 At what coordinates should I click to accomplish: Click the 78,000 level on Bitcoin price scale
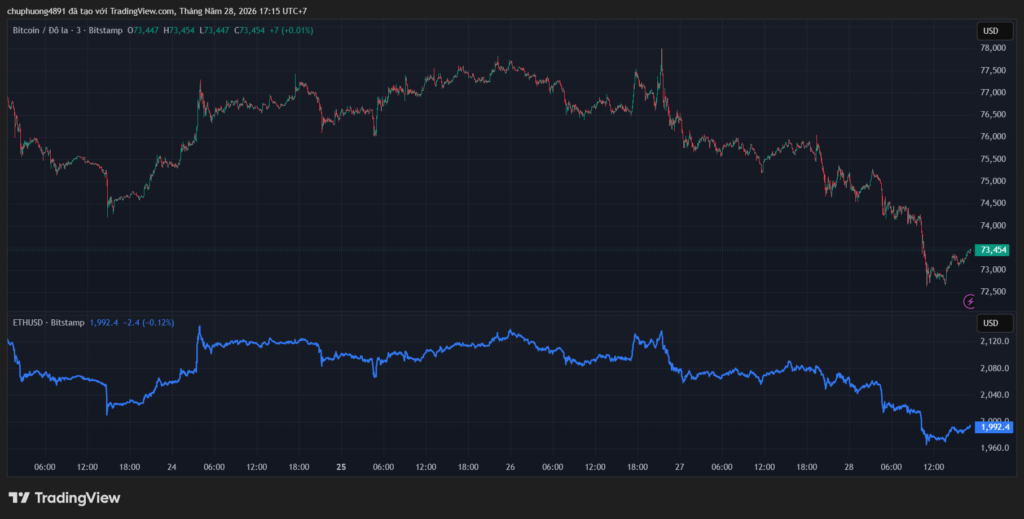click(x=993, y=48)
